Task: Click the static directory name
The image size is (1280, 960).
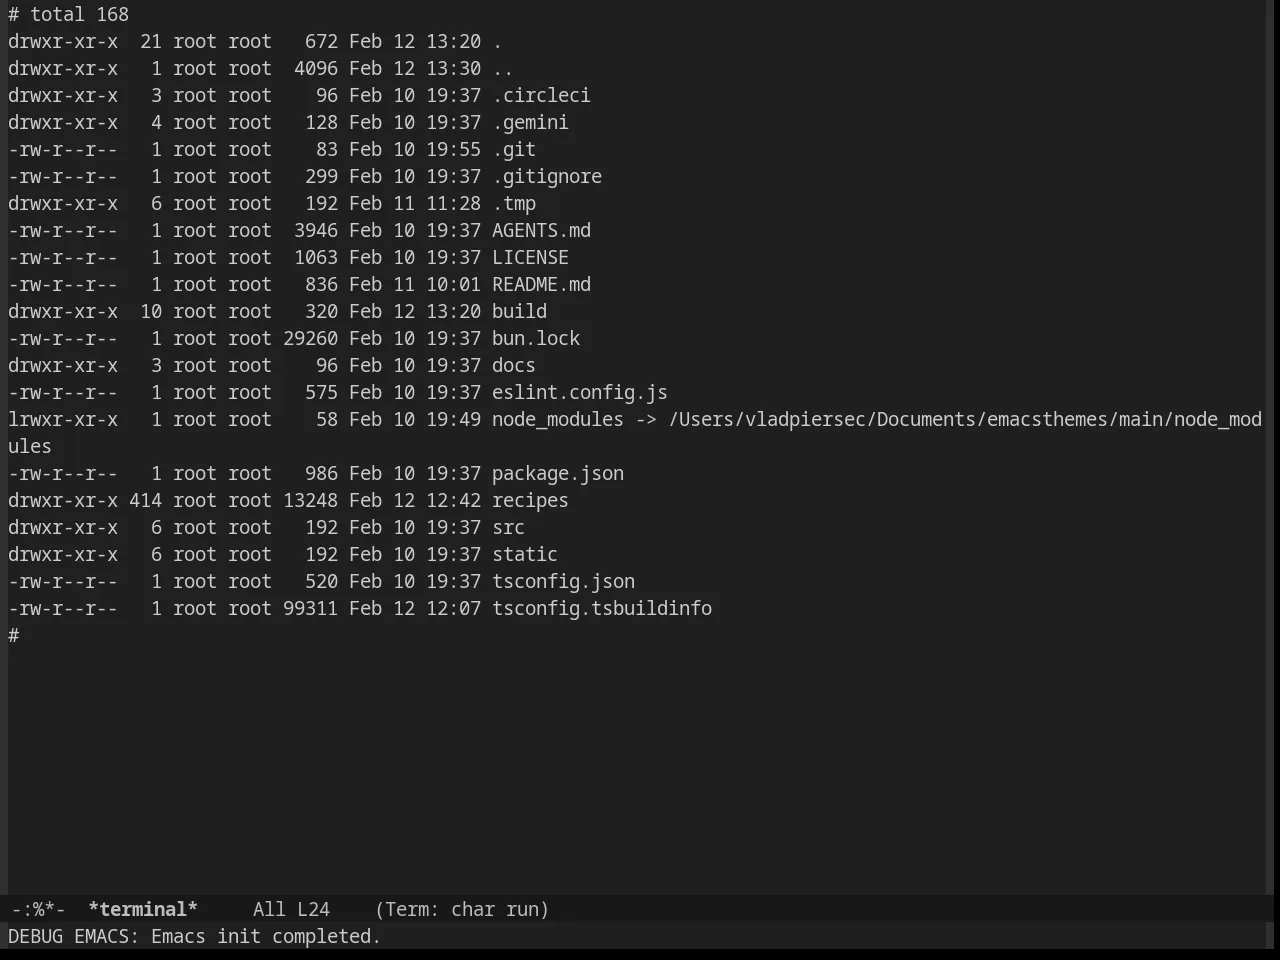Action: tap(525, 554)
